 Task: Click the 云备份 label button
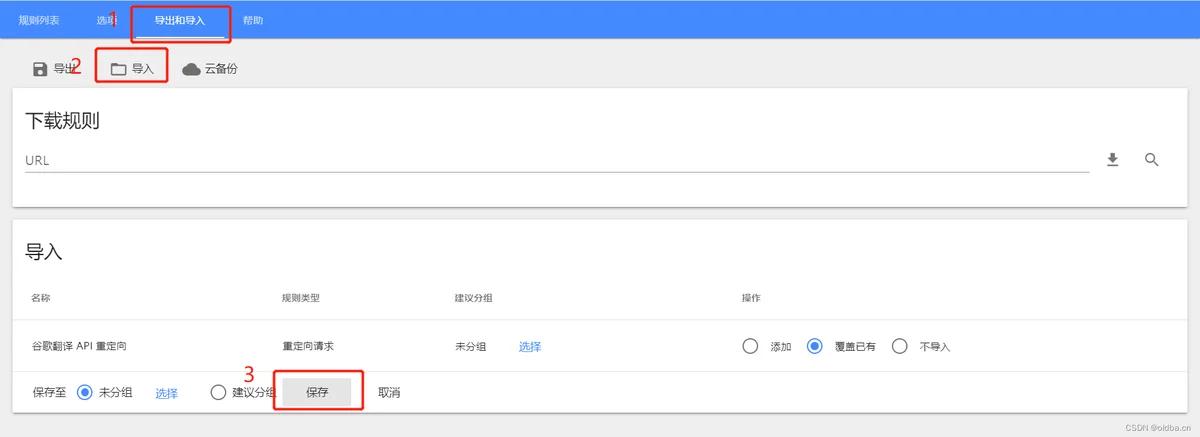tap(221, 69)
